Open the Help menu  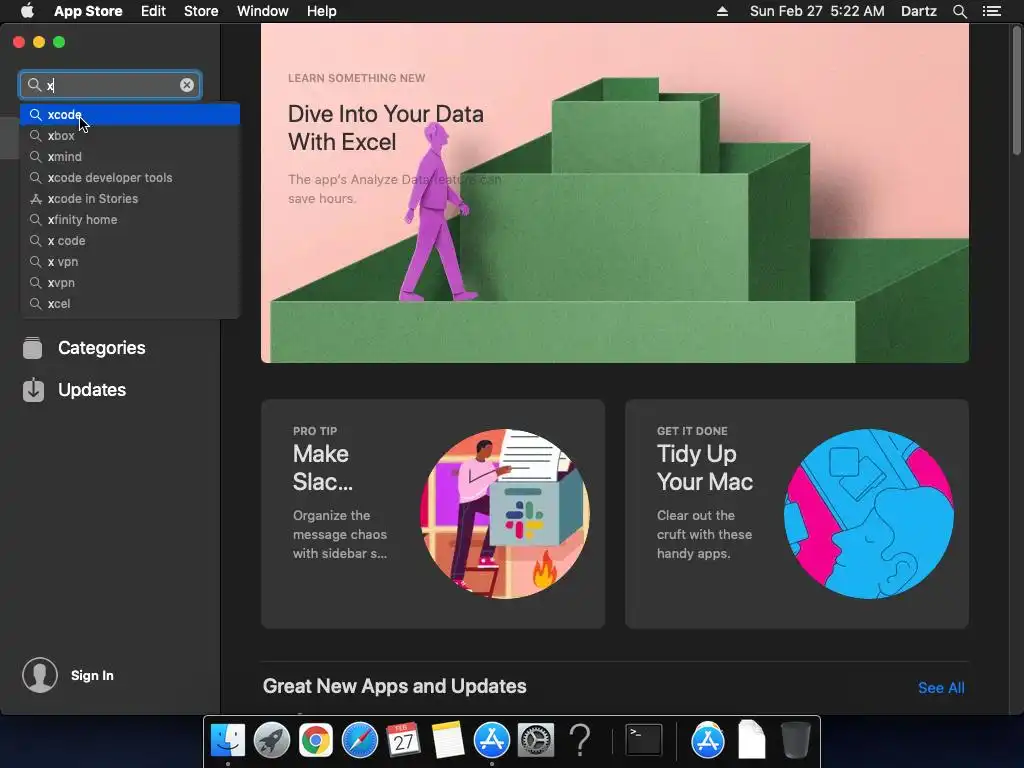tap(322, 11)
